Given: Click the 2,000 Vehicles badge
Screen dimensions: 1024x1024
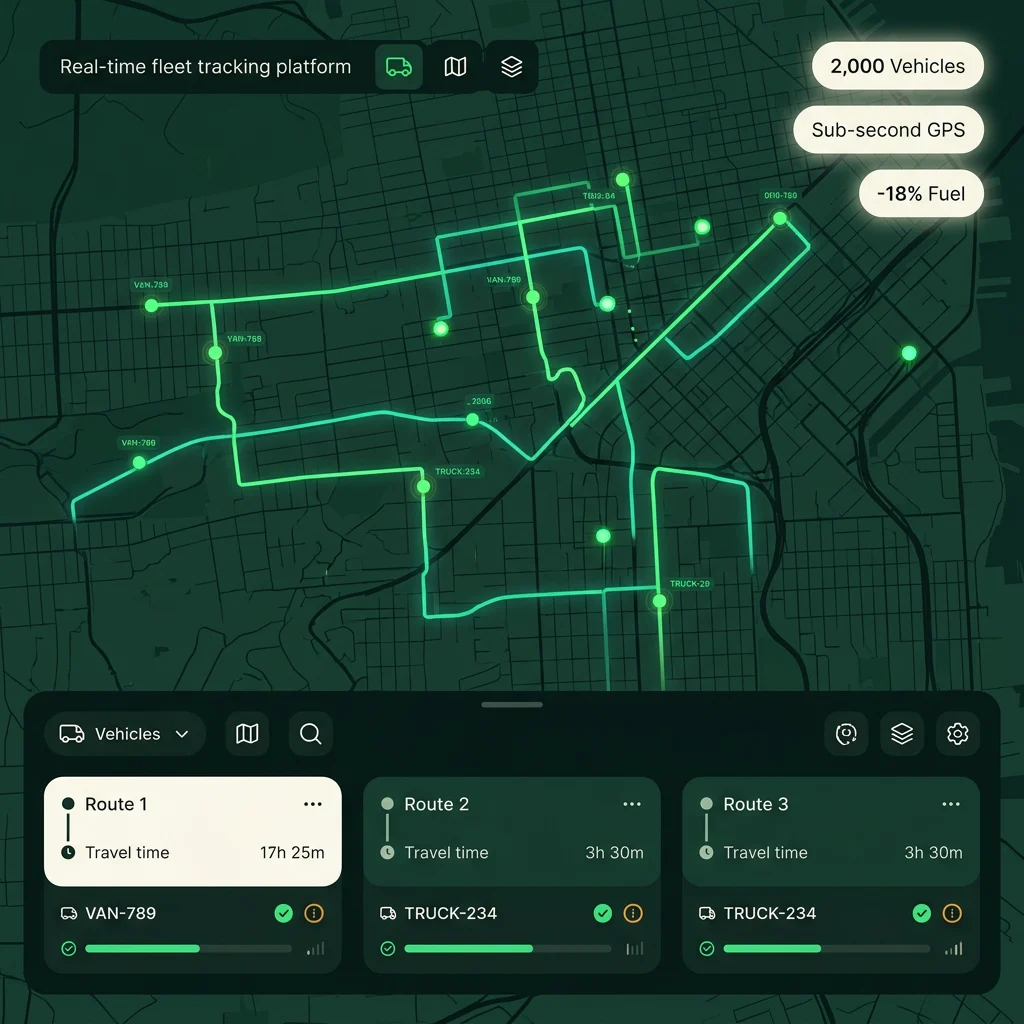Looking at the screenshot, I should coord(897,65).
